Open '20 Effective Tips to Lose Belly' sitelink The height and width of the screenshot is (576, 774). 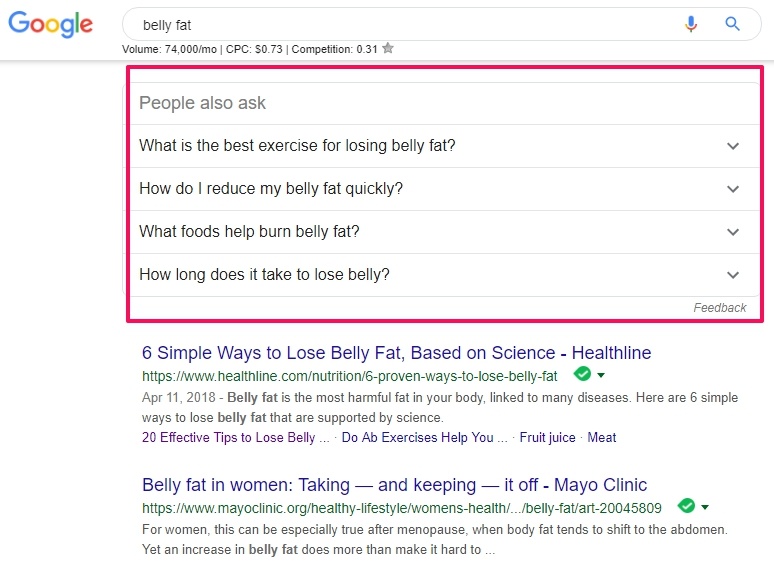tap(235, 437)
